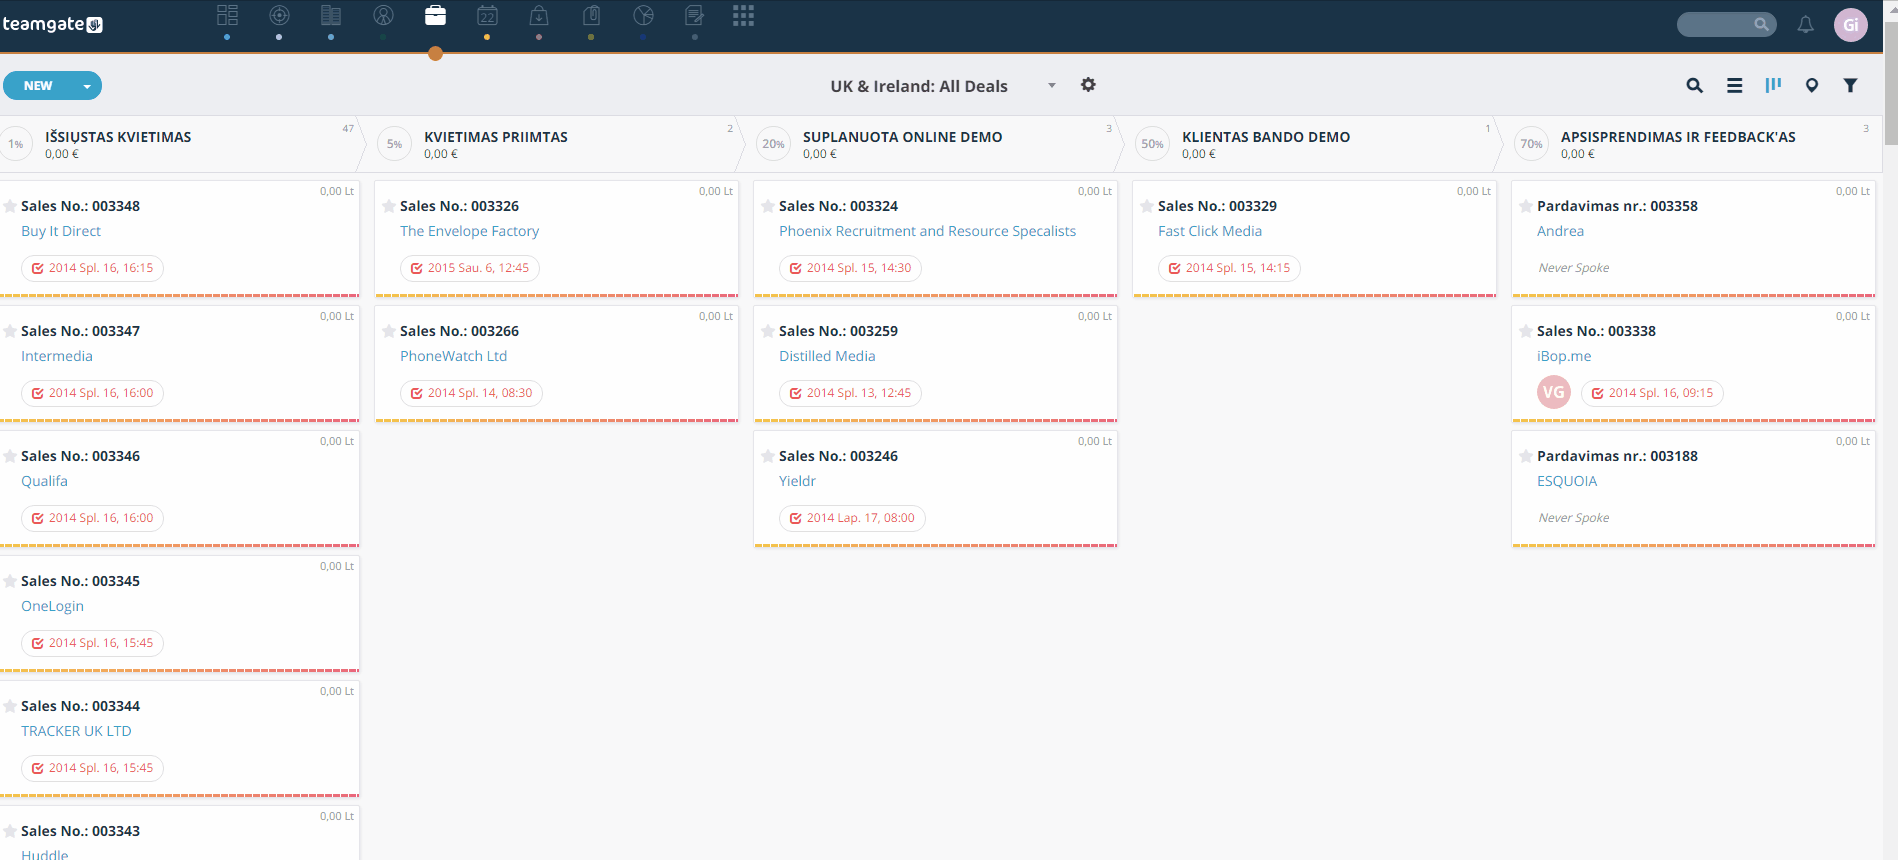Image resolution: width=1898 pixels, height=860 pixels.
Task: Click the orange active-tab indicator dot
Action: point(435,54)
